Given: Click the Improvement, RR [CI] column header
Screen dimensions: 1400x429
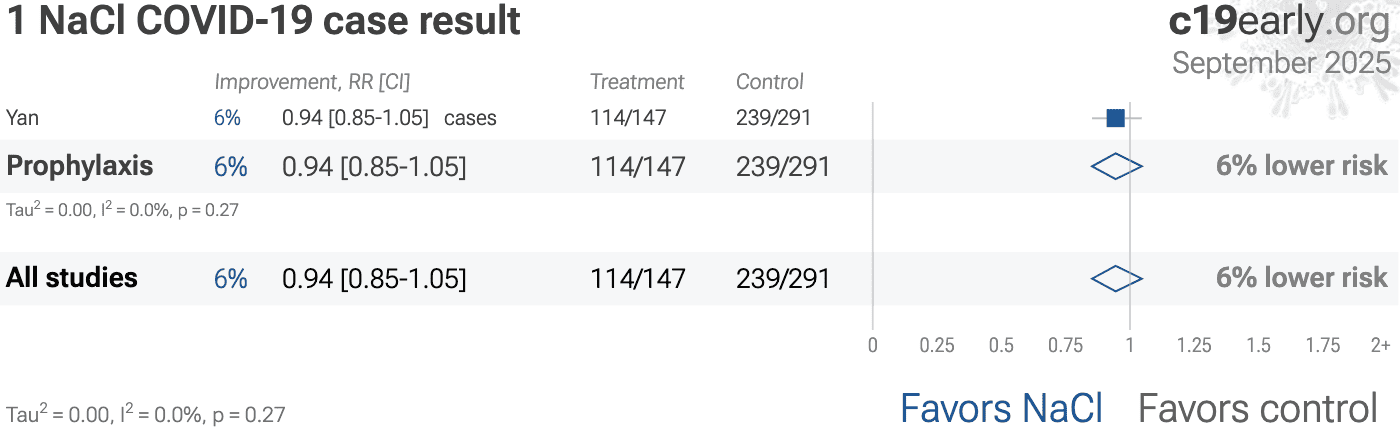Looking at the screenshot, I should click(312, 82).
